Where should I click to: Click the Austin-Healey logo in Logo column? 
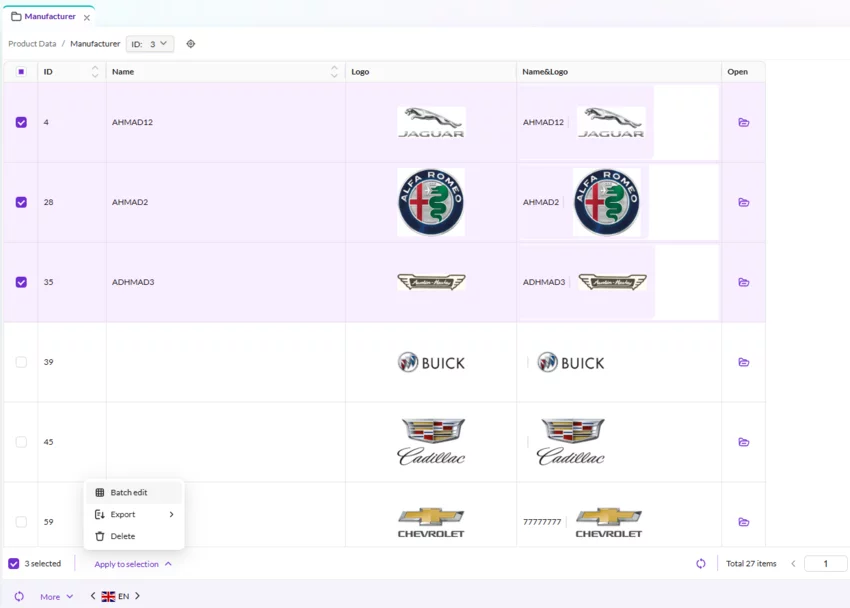[x=431, y=282]
